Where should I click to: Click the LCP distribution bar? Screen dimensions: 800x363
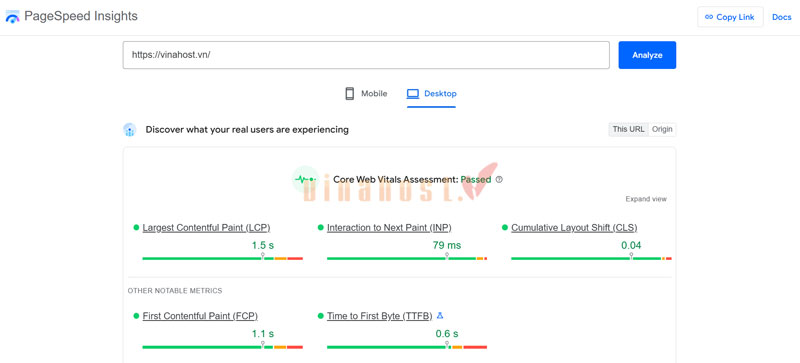click(x=222, y=259)
